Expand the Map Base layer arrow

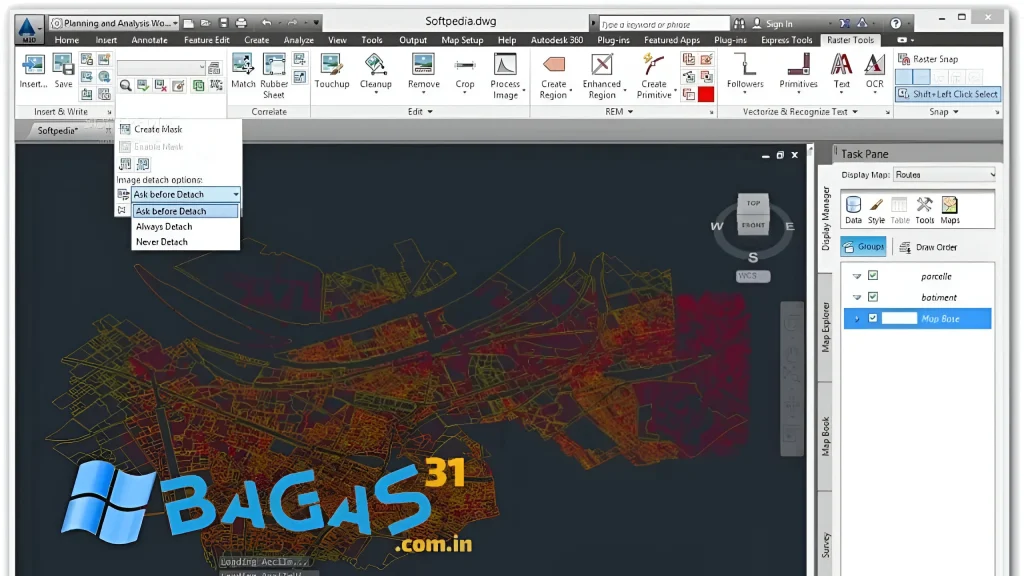click(857, 319)
